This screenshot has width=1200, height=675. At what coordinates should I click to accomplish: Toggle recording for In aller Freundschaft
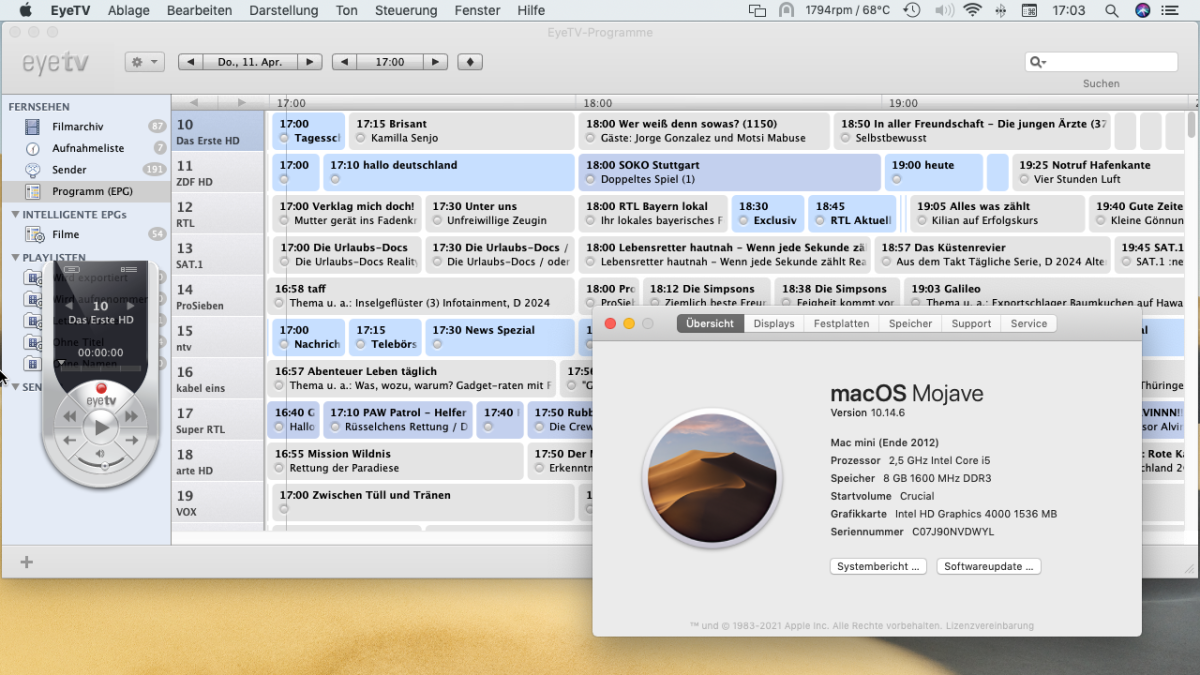coord(845,138)
